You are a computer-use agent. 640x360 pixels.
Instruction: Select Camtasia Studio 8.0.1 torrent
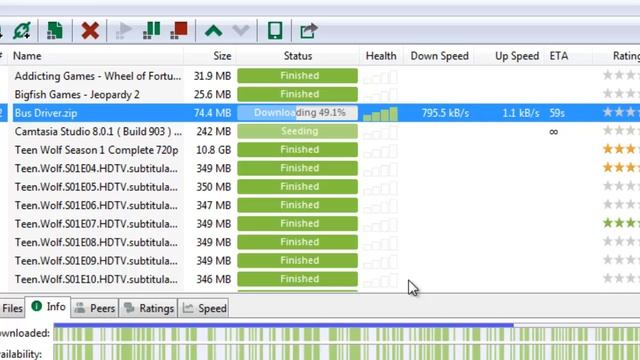coord(98,132)
